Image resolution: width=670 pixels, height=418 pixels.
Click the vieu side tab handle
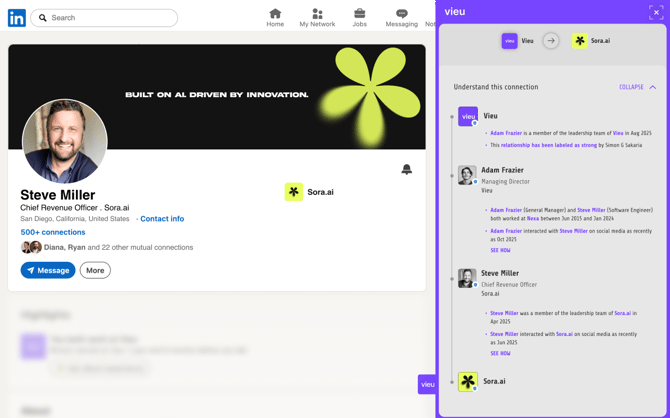point(427,384)
